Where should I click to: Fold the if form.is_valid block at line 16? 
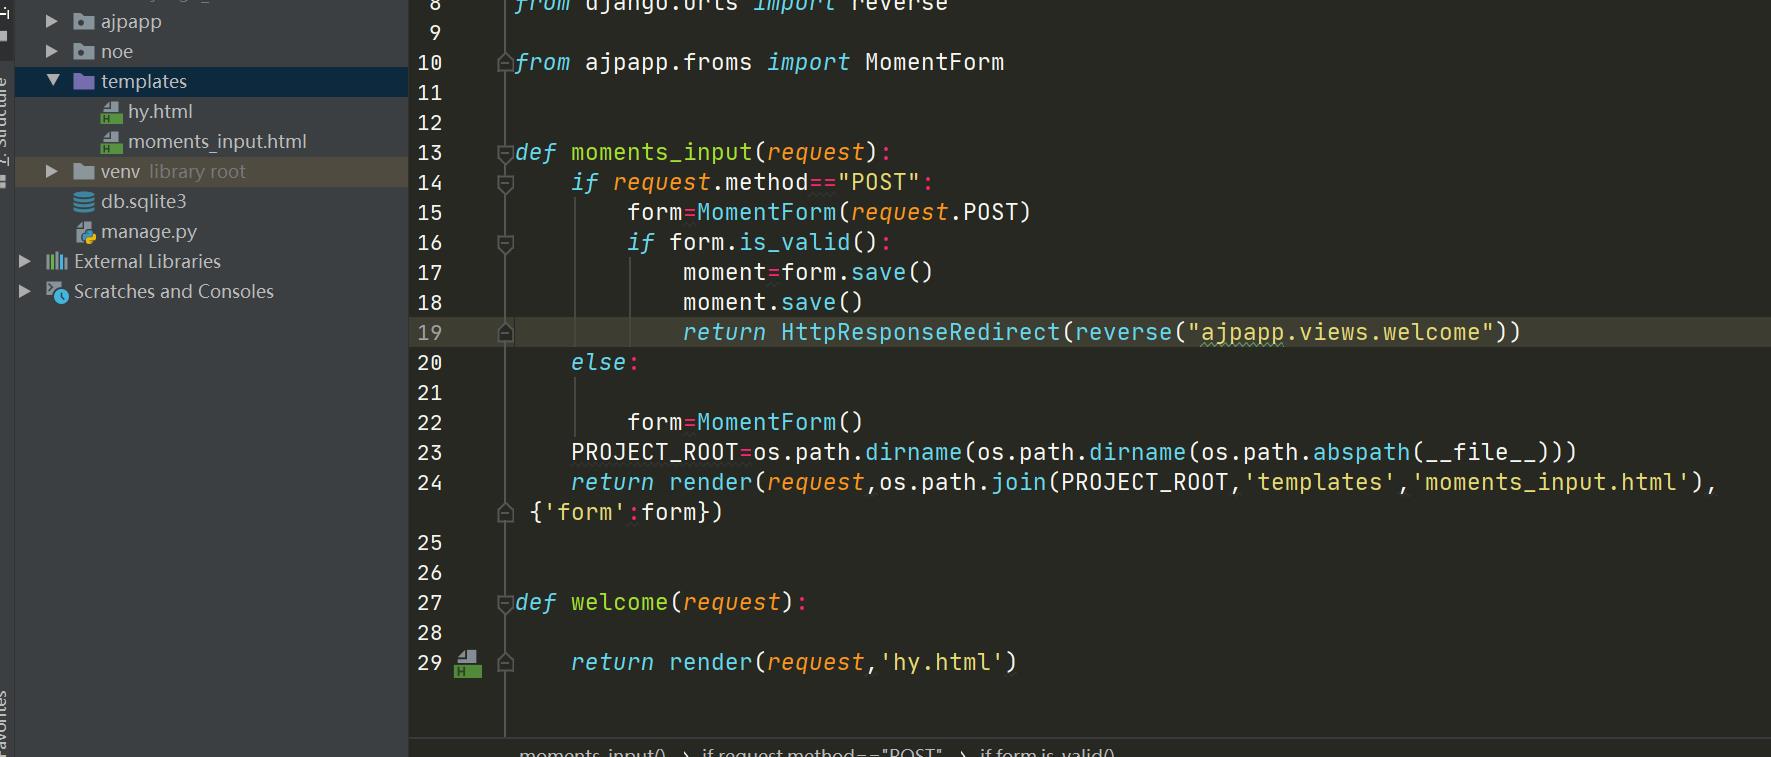coord(505,243)
